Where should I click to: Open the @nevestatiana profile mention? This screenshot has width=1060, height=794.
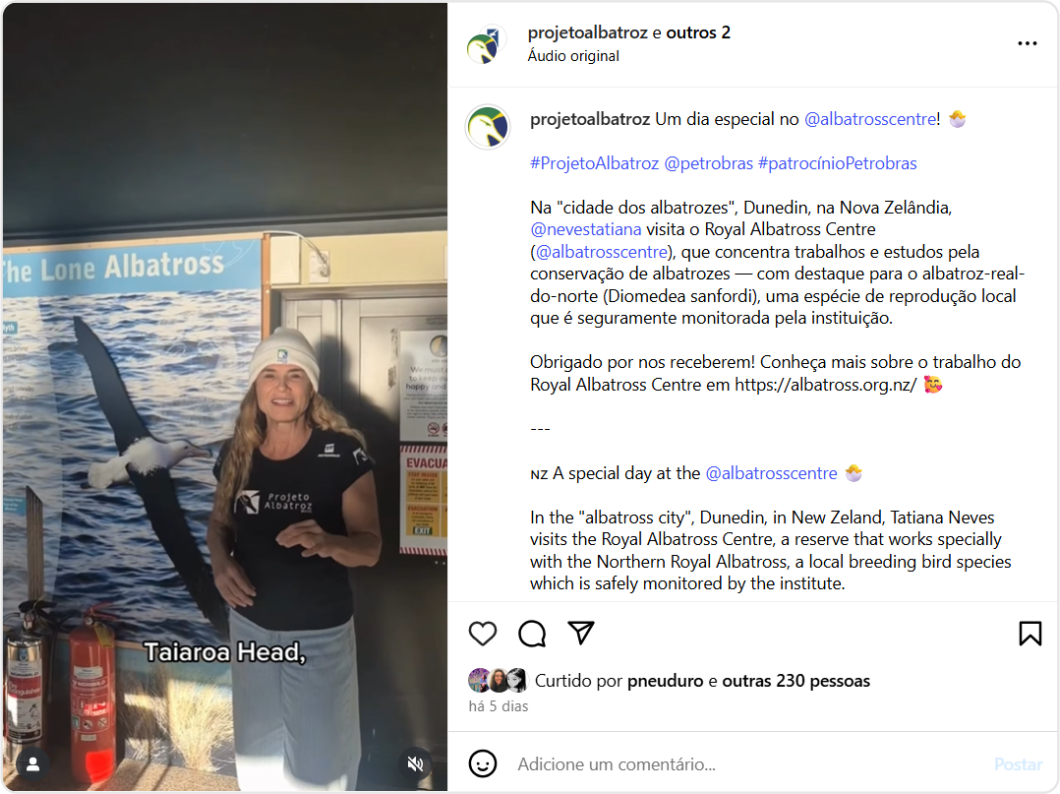[x=585, y=229]
